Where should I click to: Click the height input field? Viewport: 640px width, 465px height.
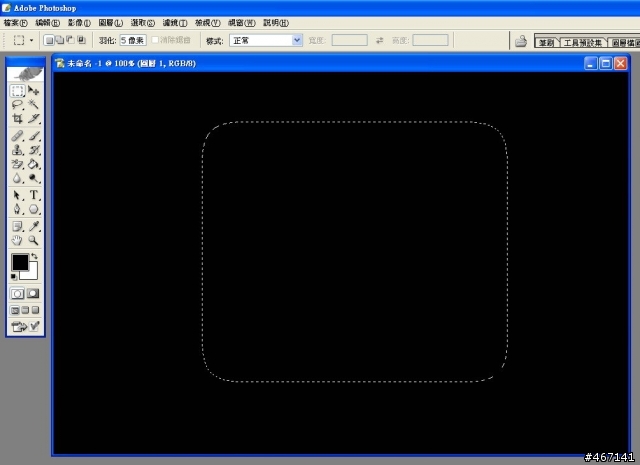tap(430, 40)
